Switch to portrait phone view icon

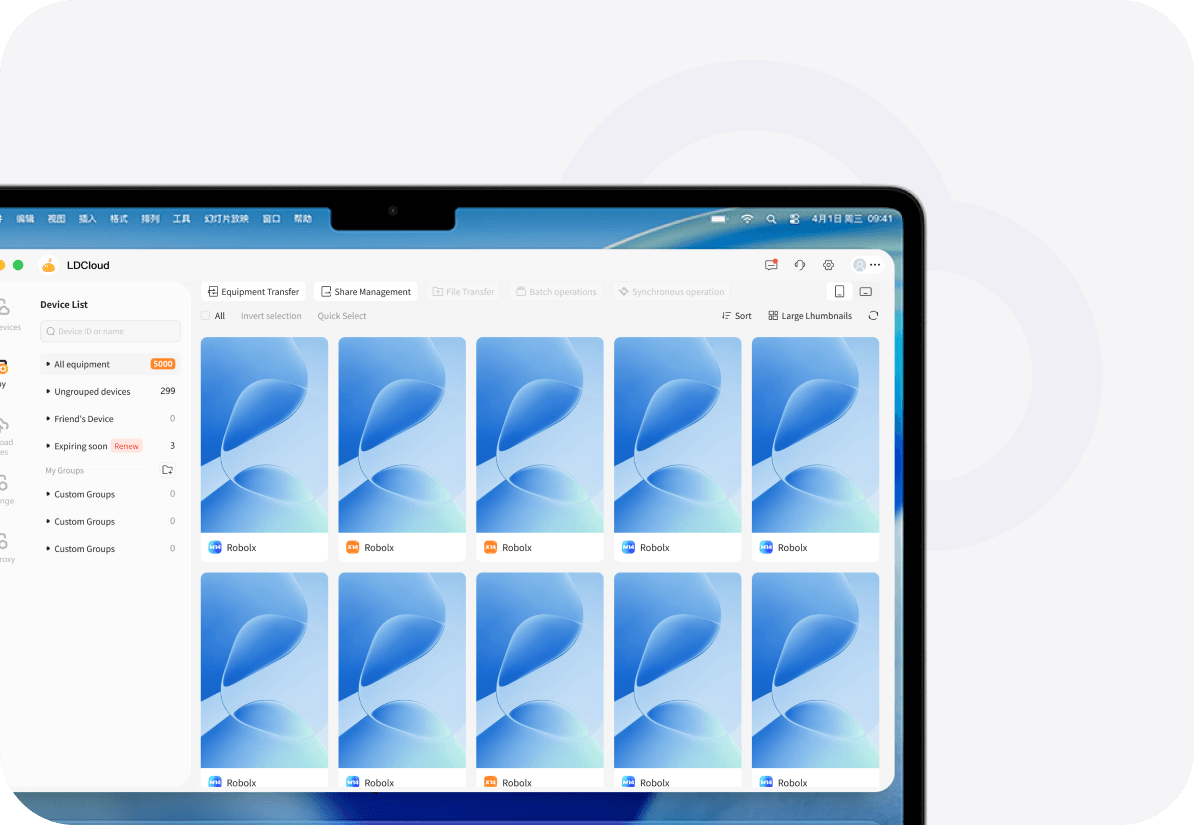tap(839, 292)
